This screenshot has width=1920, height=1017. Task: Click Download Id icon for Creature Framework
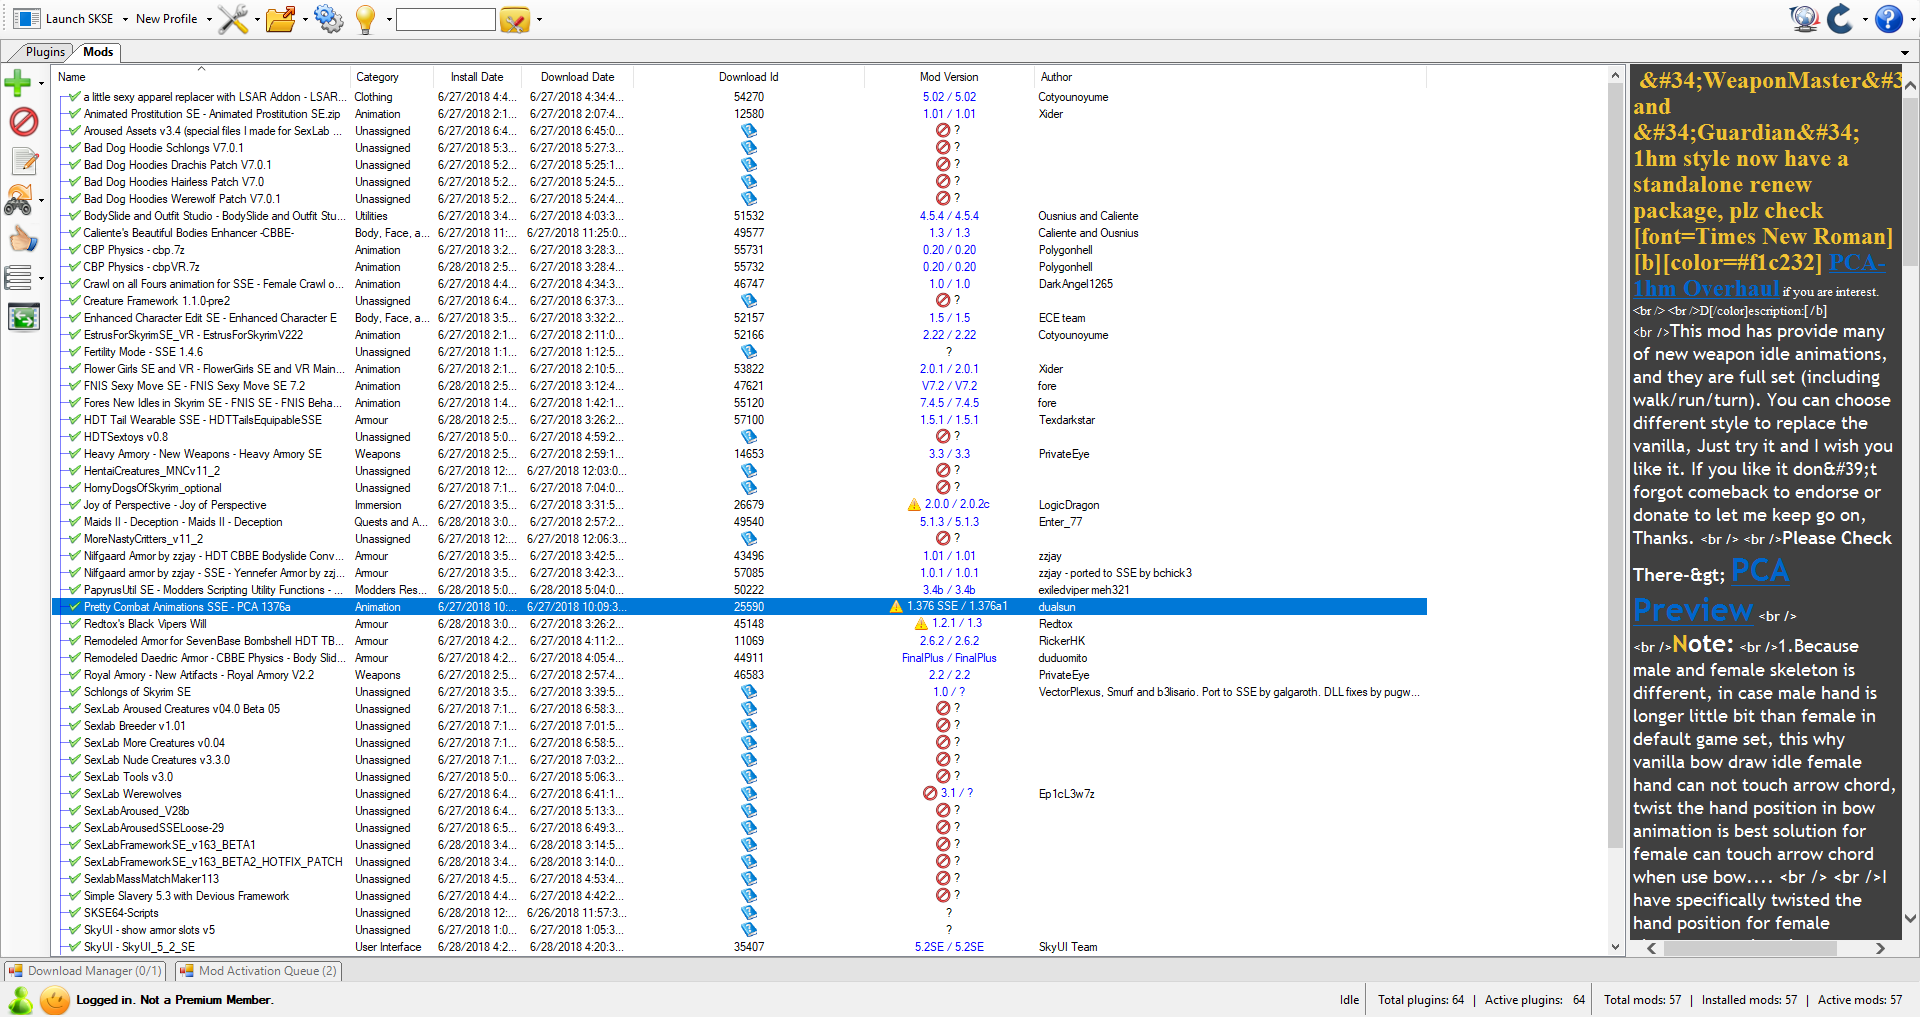click(749, 301)
